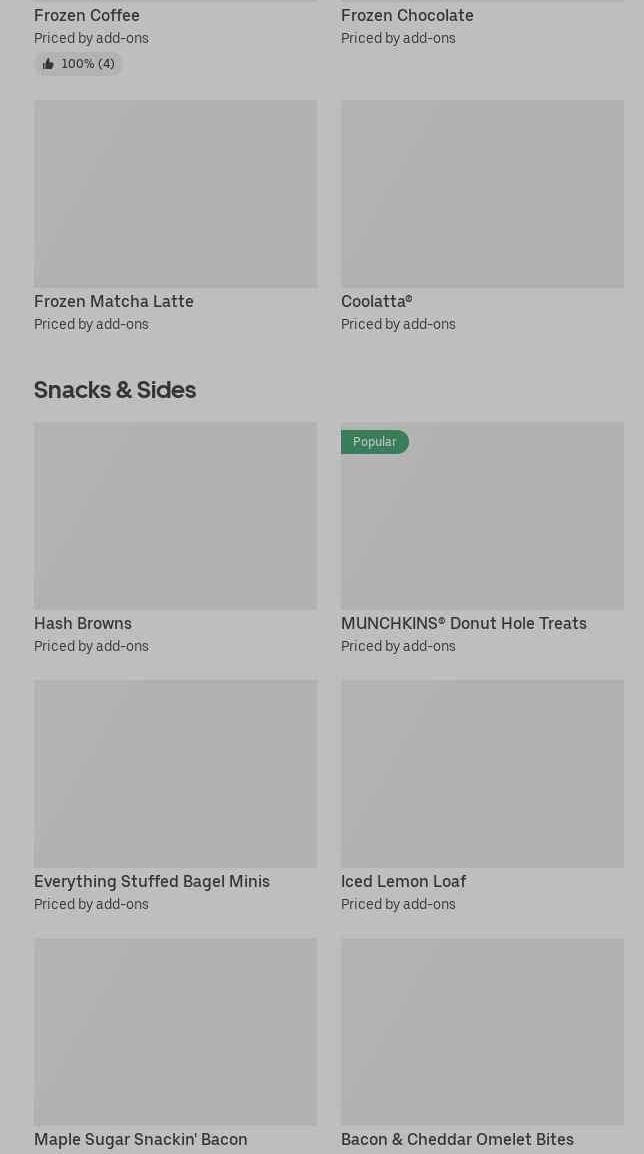
Task: Select the Bacon & Cheddar Omelet Bites image
Action: click(x=482, y=1031)
